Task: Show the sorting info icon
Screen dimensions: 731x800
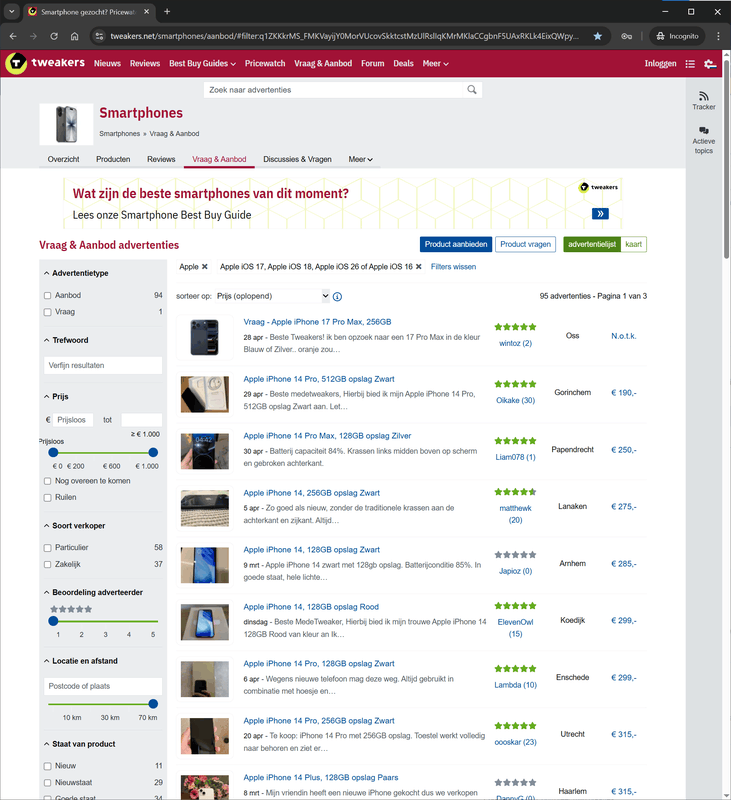Action: [x=337, y=296]
